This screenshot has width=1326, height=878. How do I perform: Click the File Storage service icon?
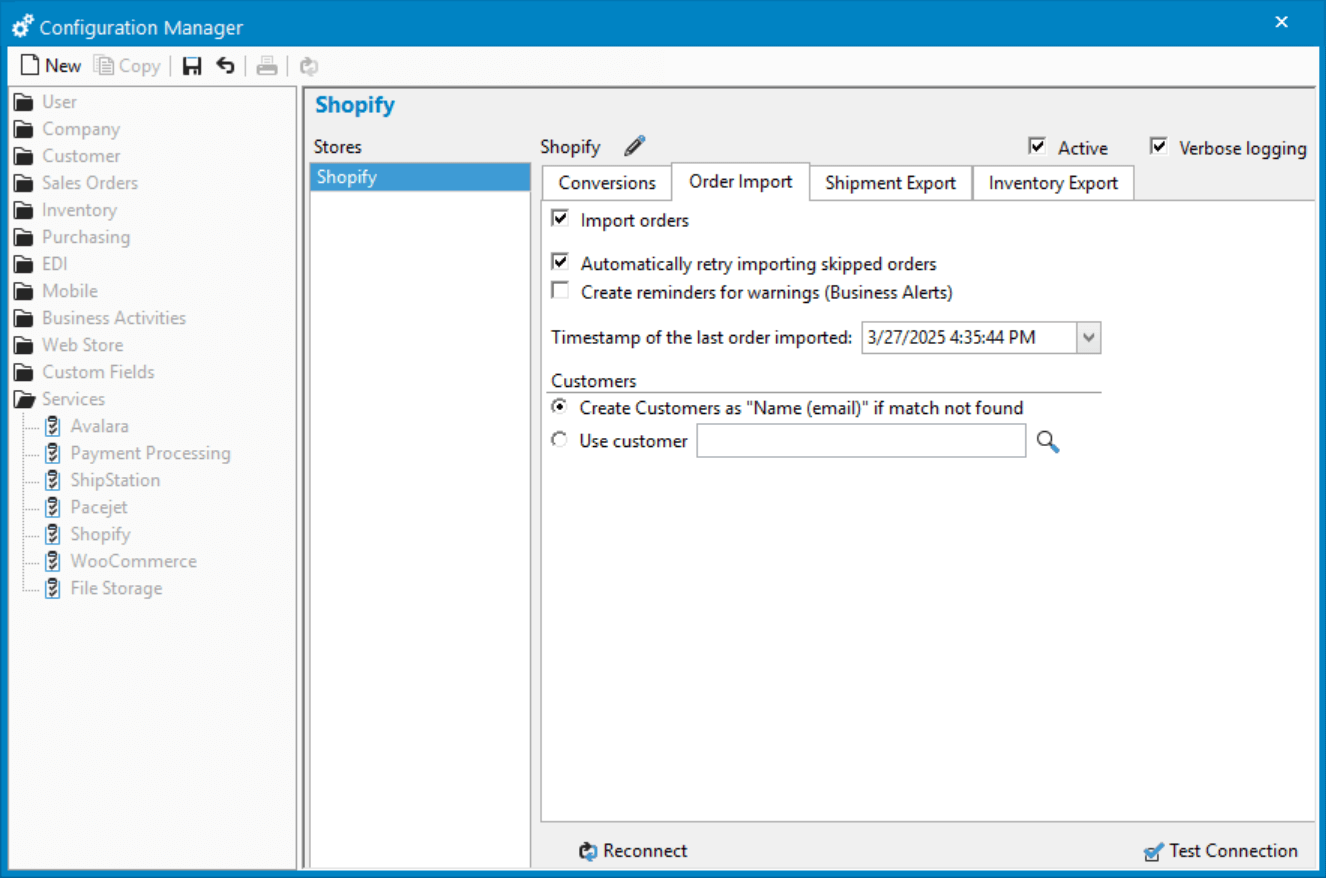[x=53, y=588]
